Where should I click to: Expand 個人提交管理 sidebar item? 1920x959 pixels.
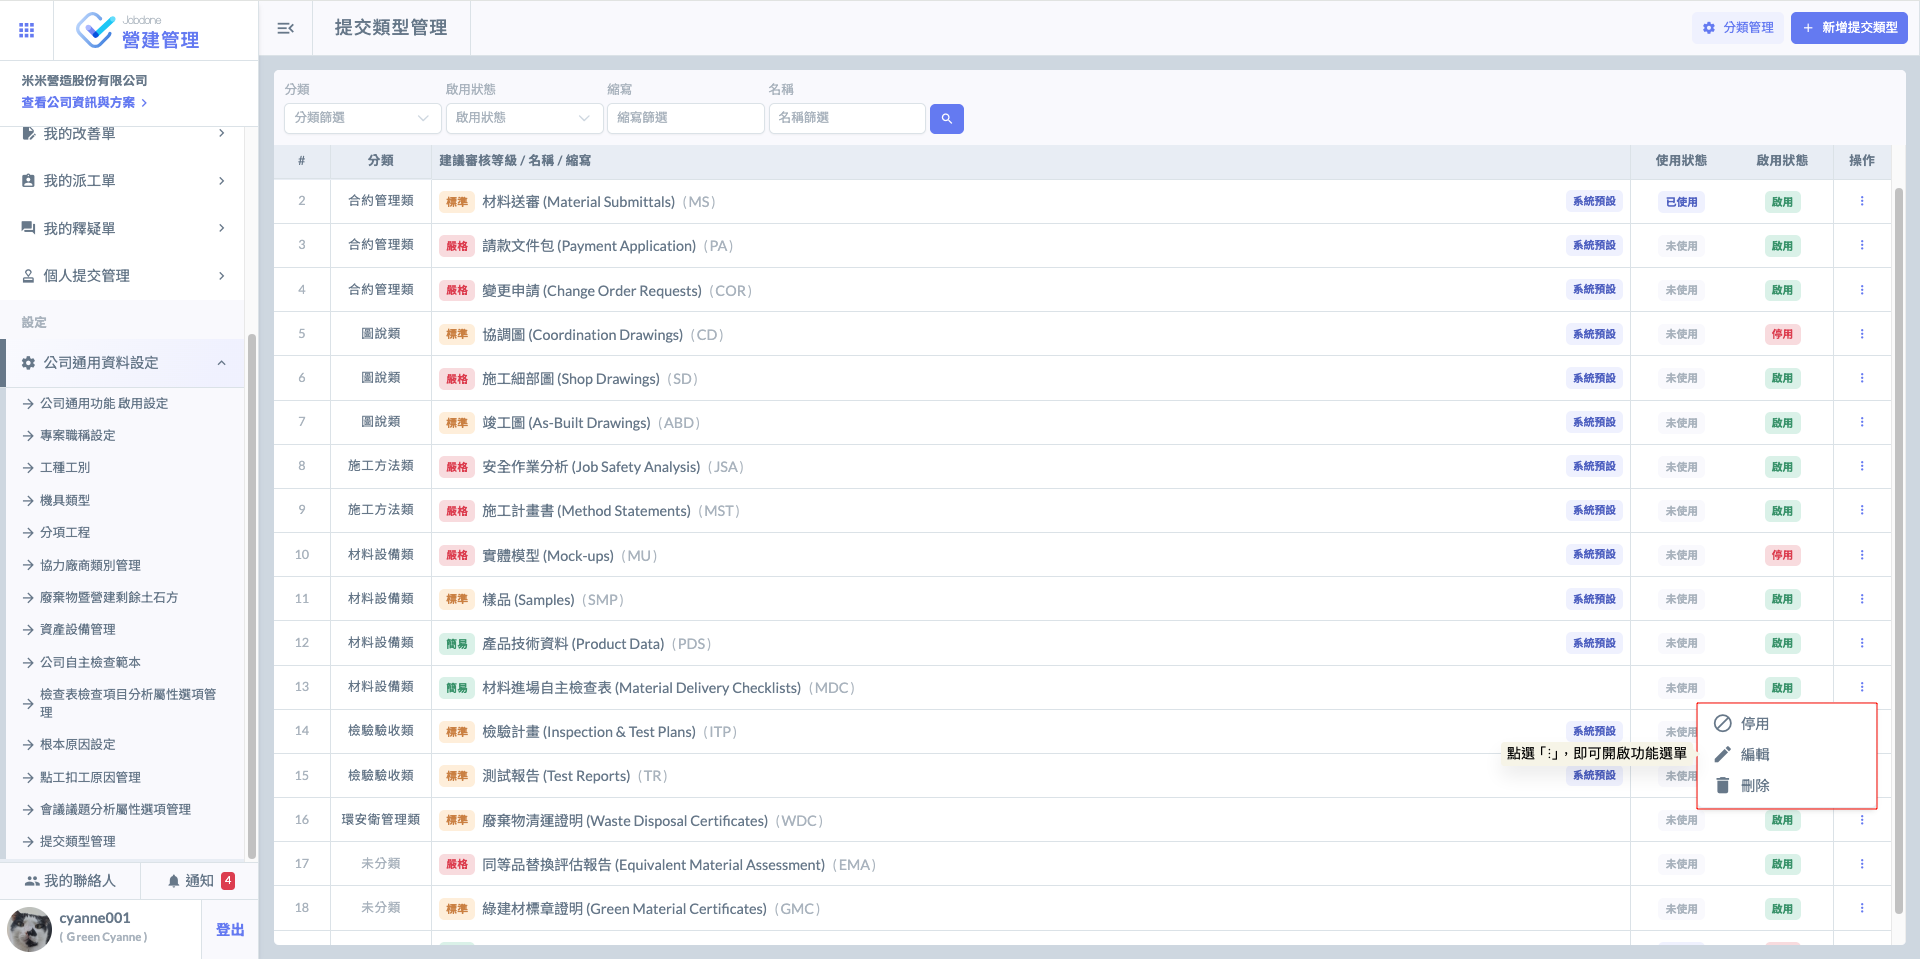123,276
